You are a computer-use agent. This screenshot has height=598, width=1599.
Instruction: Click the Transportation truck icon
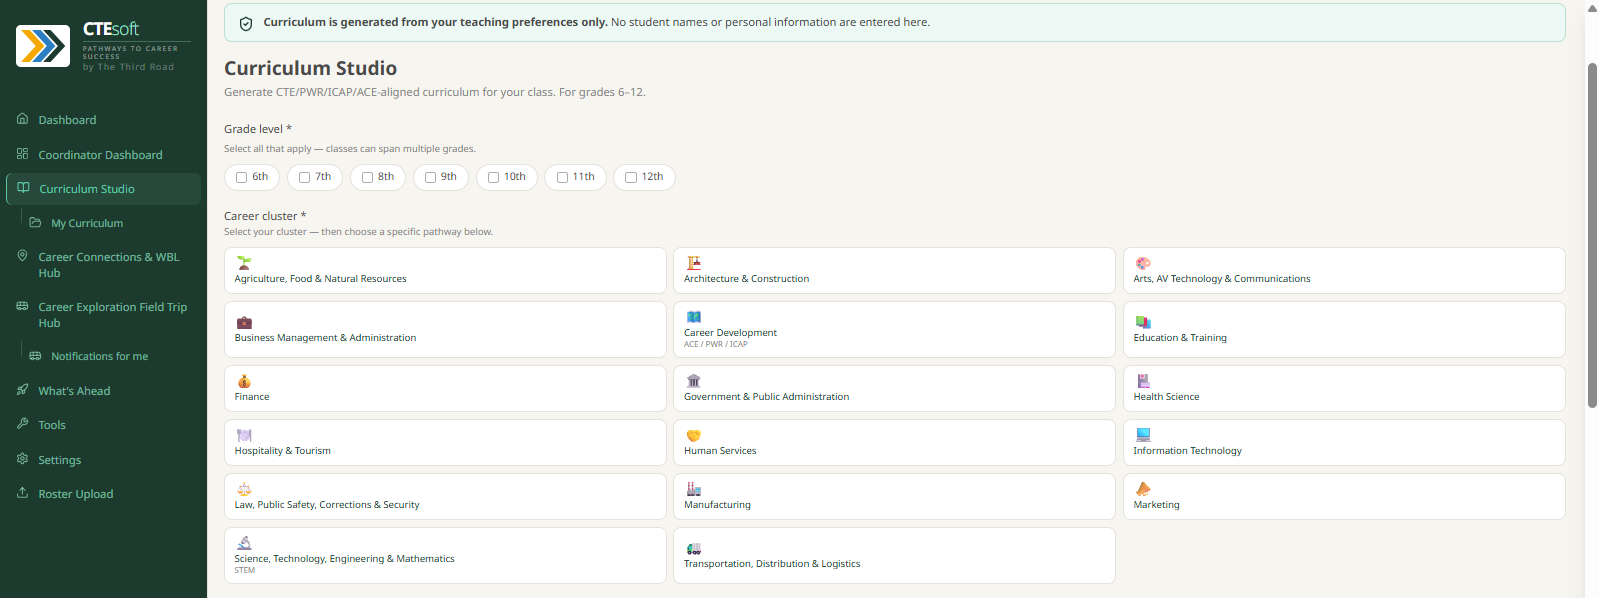click(x=693, y=548)
